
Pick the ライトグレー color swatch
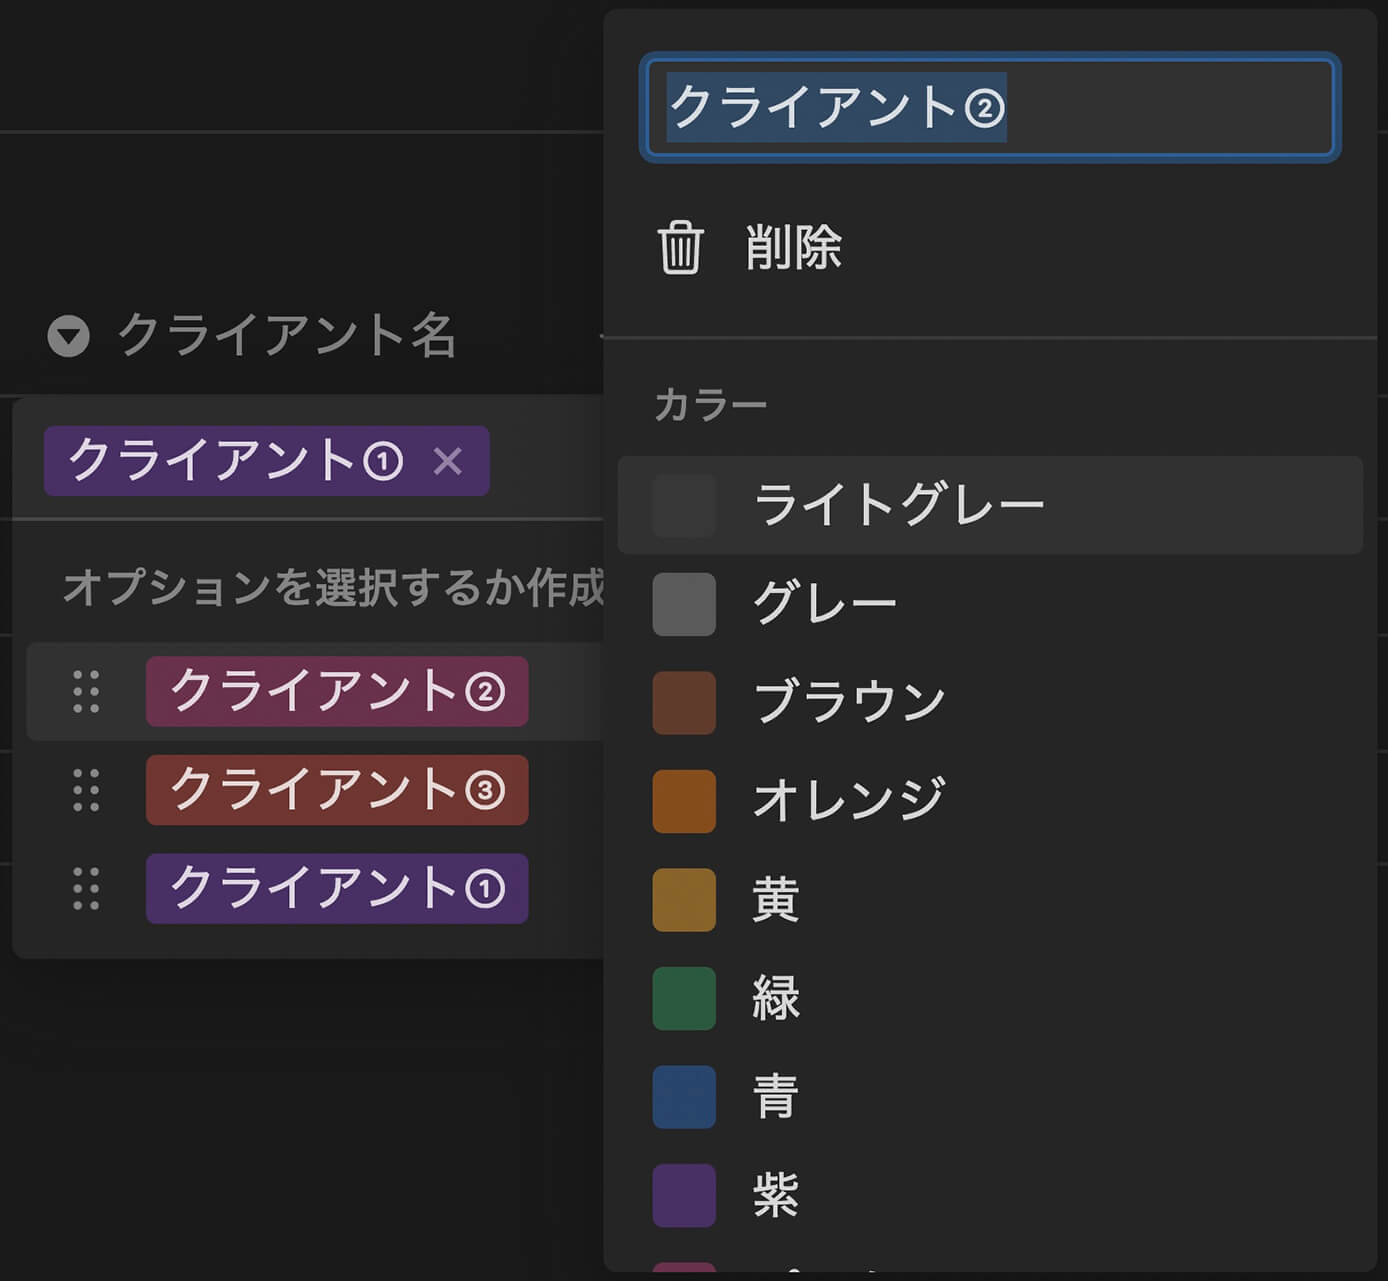684,506
